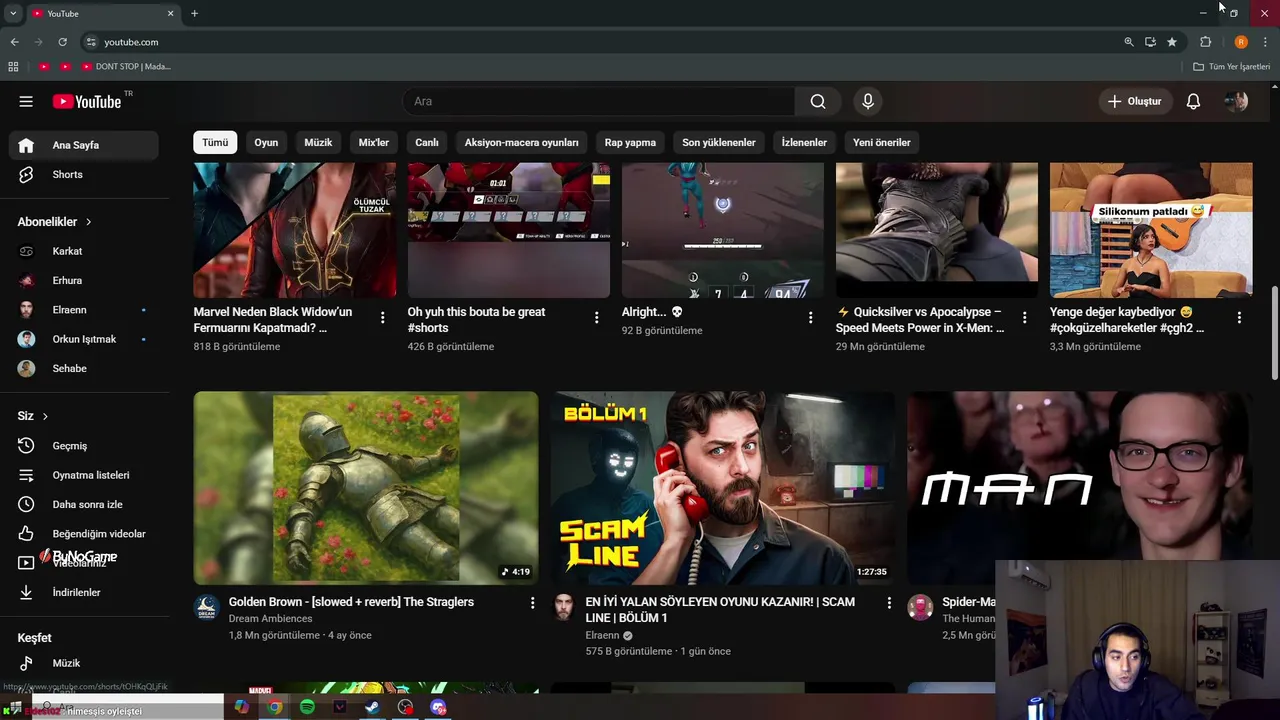Image resolution: width=1280 pixels, height=720 pixels.
Task: Open options menu for Golden Brown video
Action: [532, 603]
